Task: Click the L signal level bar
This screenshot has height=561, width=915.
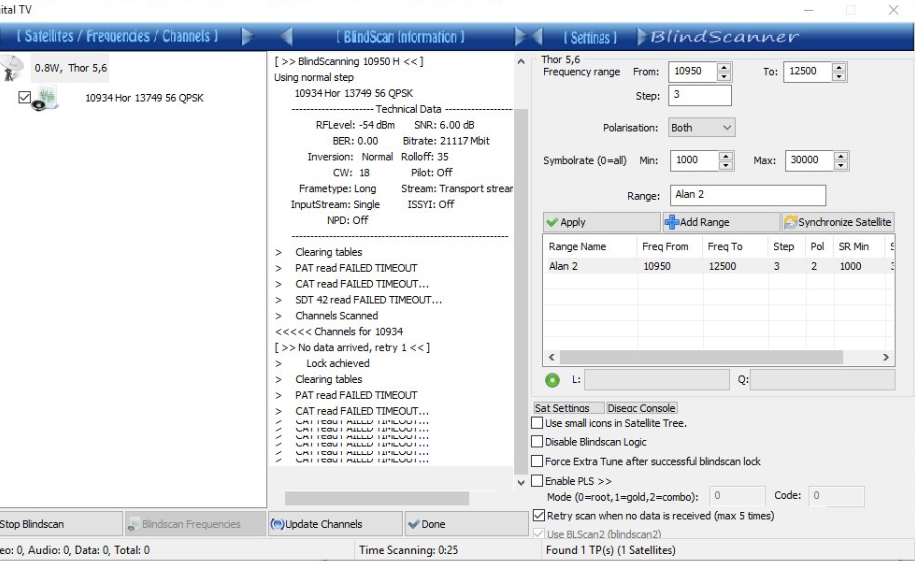Action: (x=656, y=379)
